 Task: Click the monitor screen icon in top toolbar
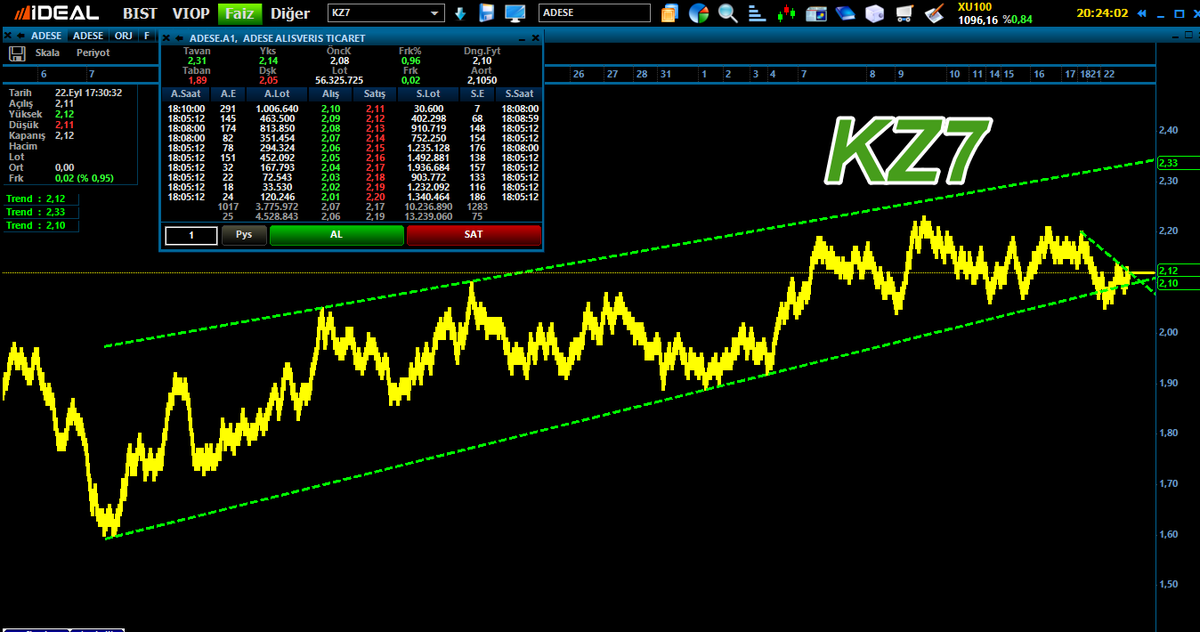click(x=516, y=14)
